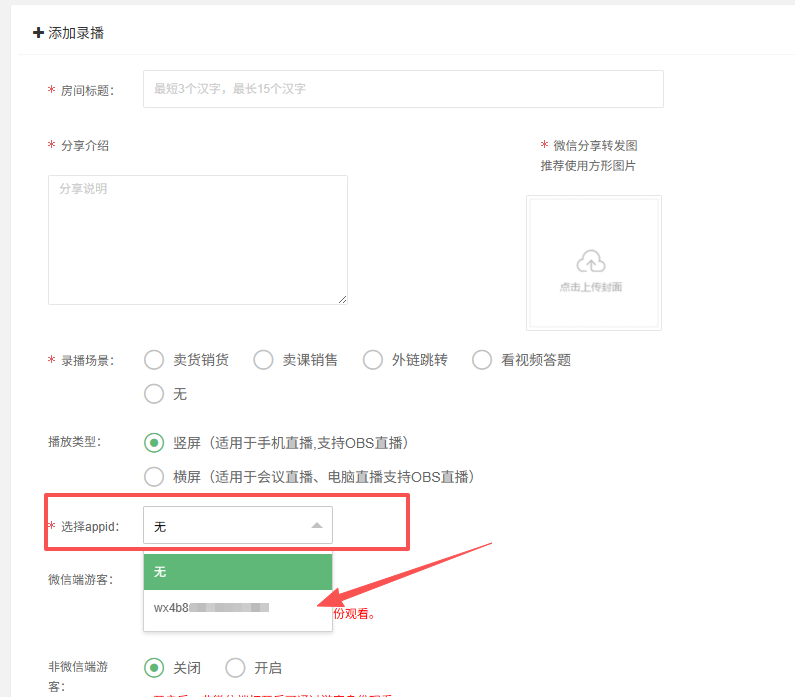This screenshot has height=697, width=795.
Task: Pick the 看视频答题 scene option
Action: click(482, 360)
